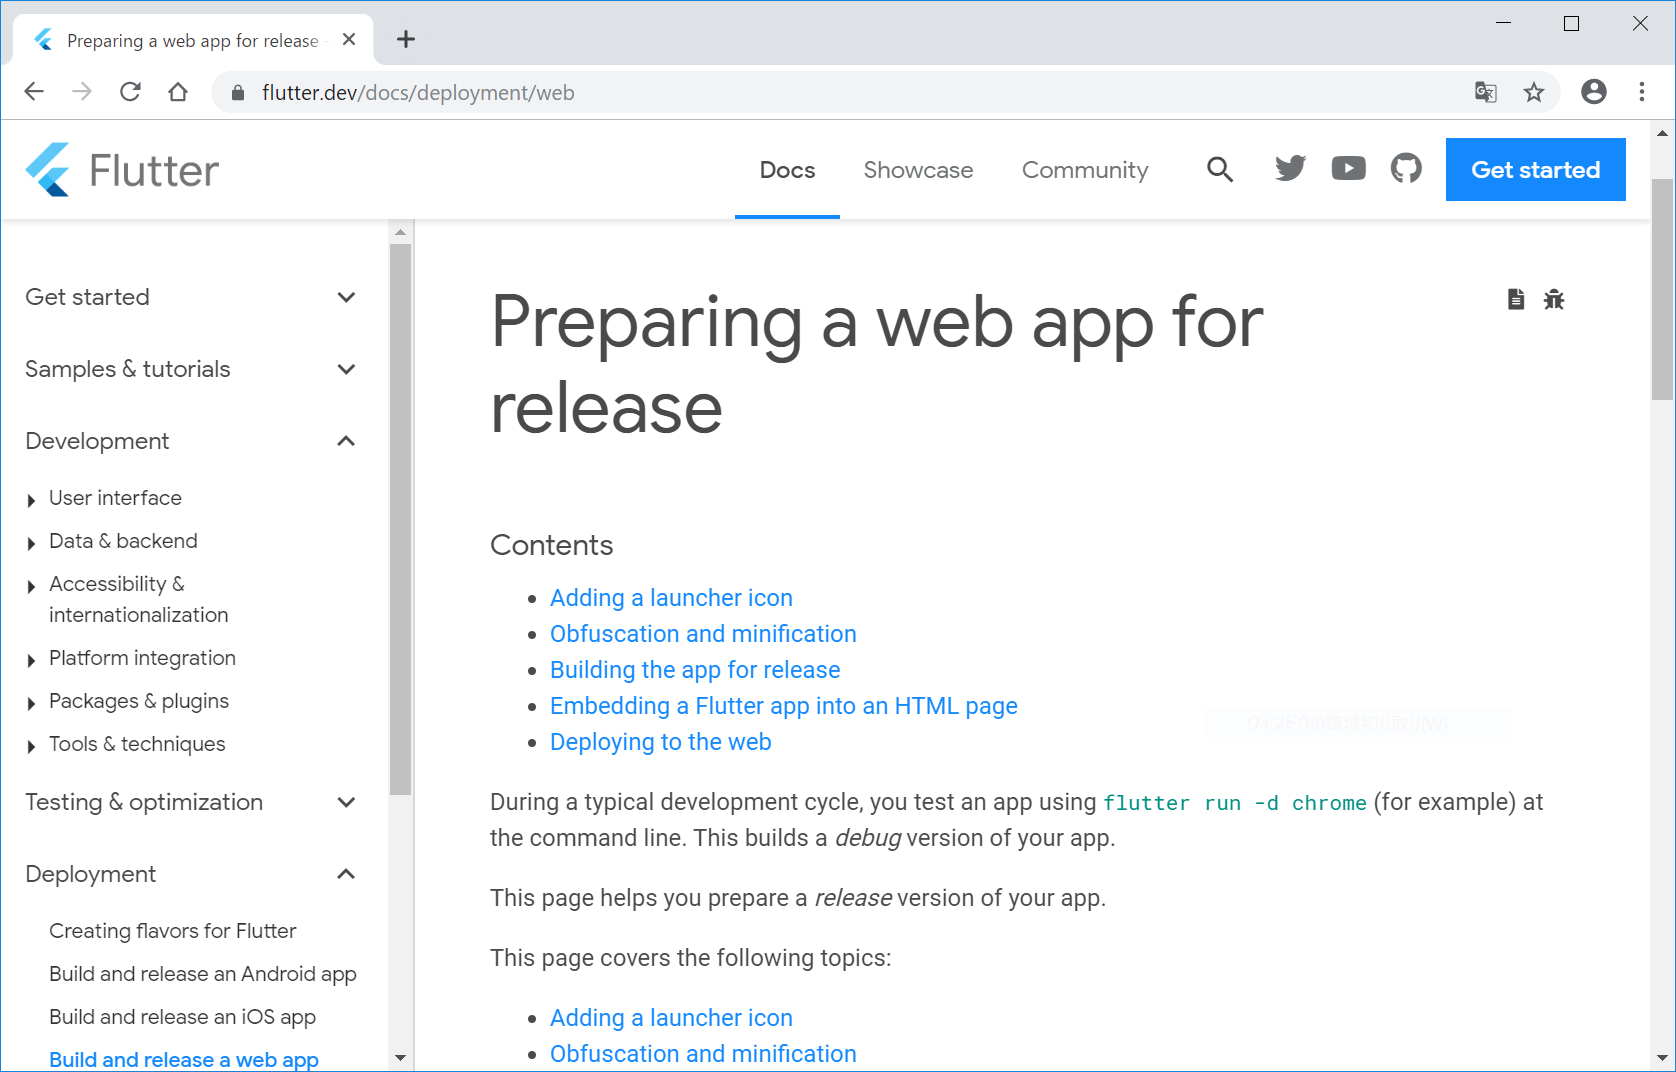This screenshot has height=1072, width=1676.
Task: Reload the page with the refresh icon
Action: click(130, 92)
